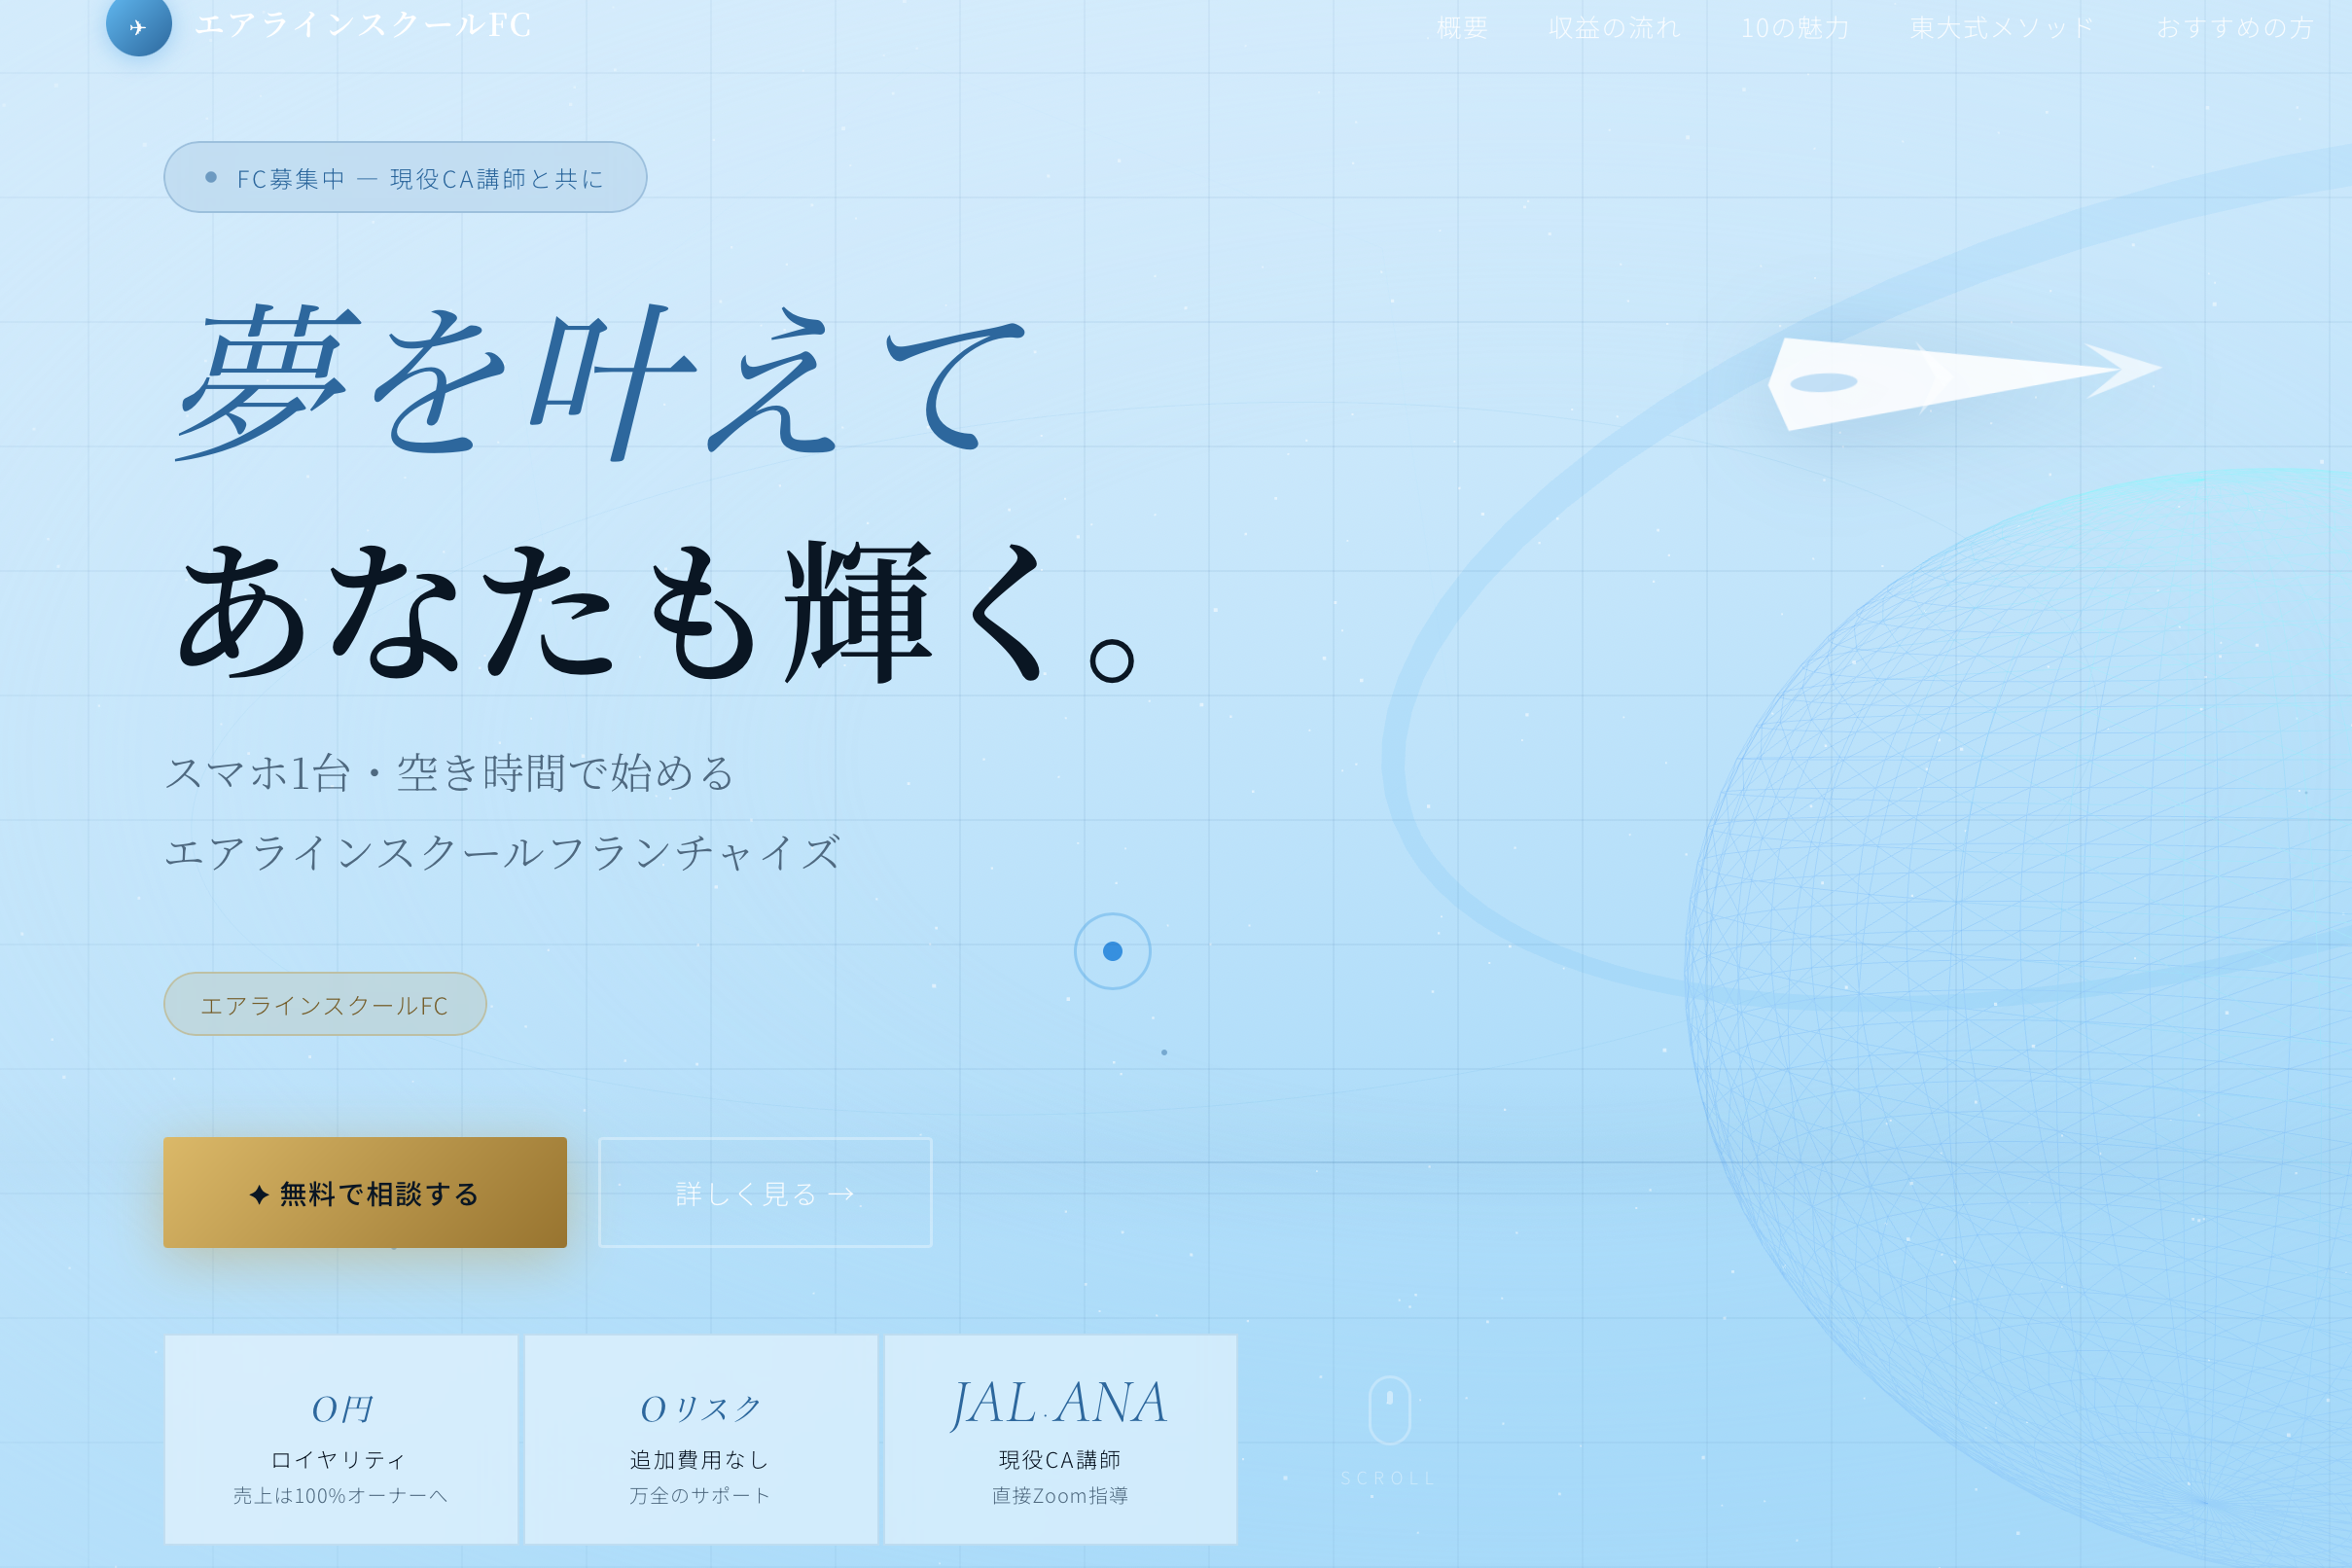Click the 無料で相談する button

365,1192
